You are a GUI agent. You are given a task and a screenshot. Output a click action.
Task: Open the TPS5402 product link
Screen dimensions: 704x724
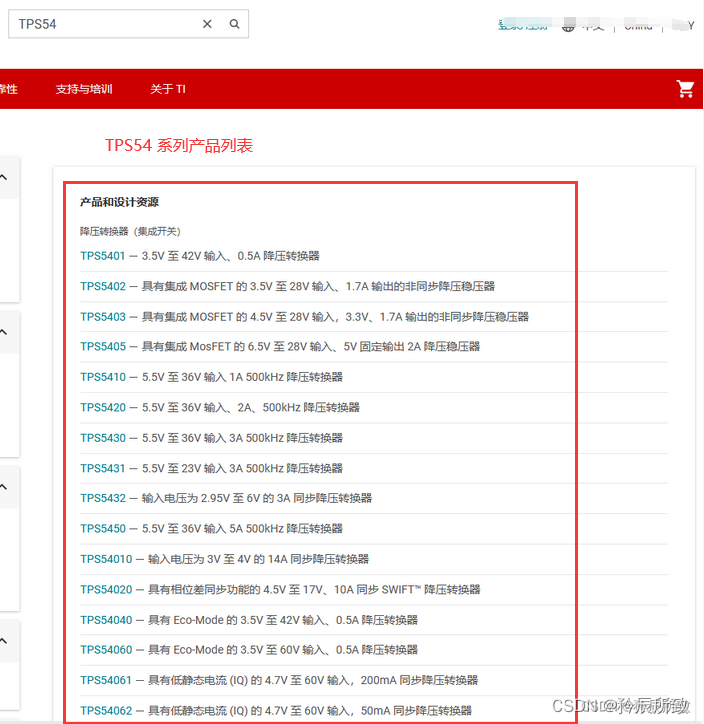coord(103,286)
